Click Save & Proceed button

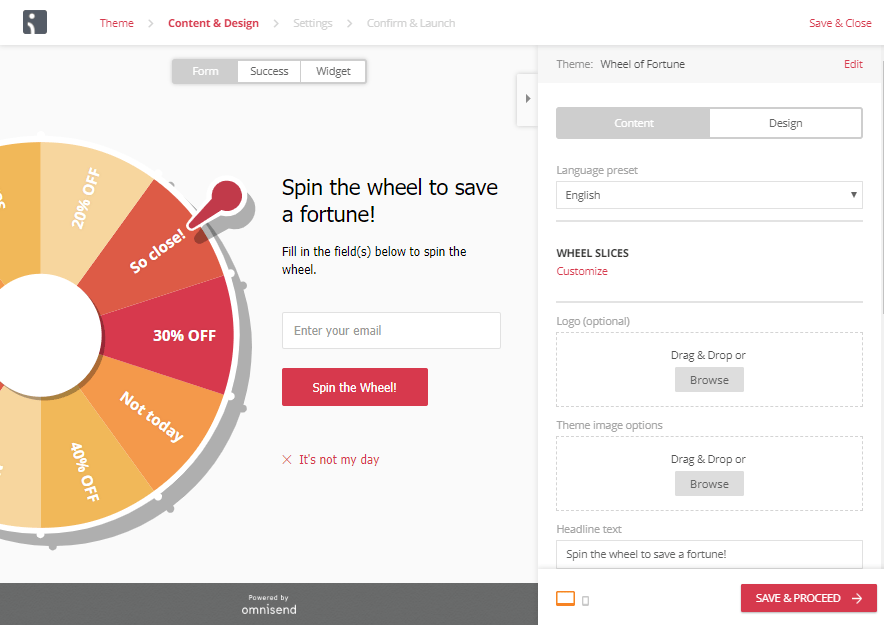click(808, 598)
